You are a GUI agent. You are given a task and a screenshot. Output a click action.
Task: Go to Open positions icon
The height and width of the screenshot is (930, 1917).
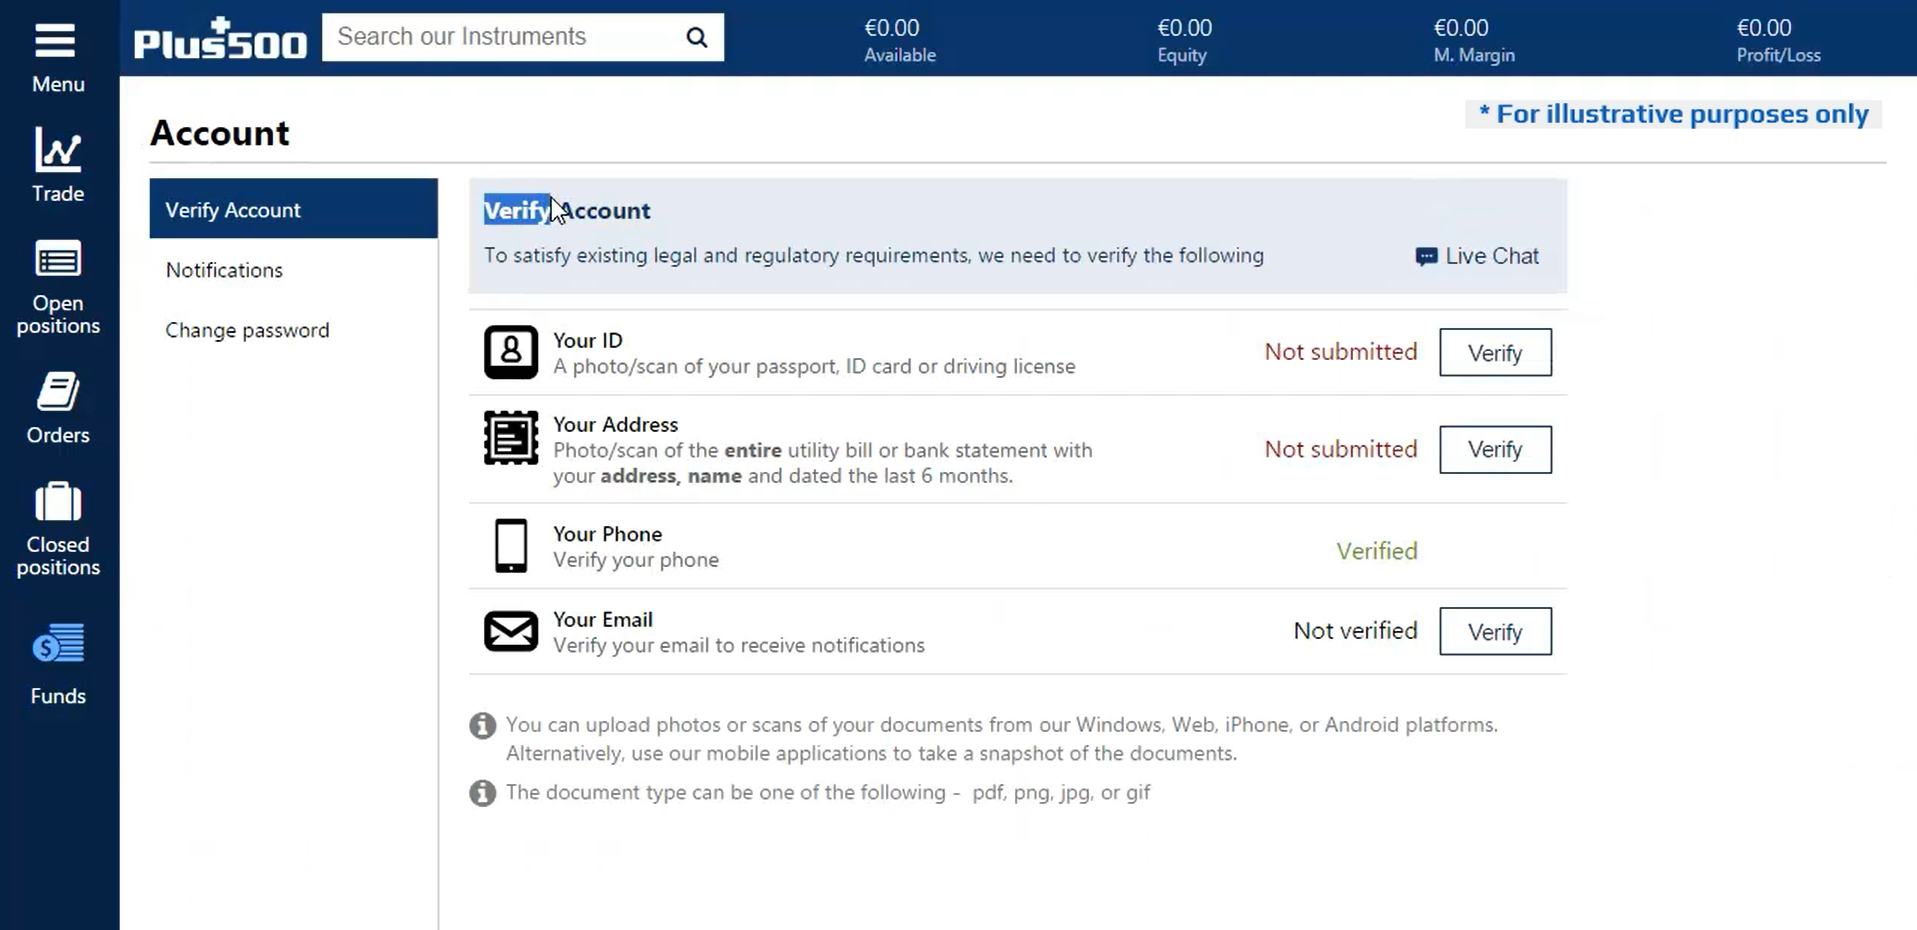coord(58,259)
